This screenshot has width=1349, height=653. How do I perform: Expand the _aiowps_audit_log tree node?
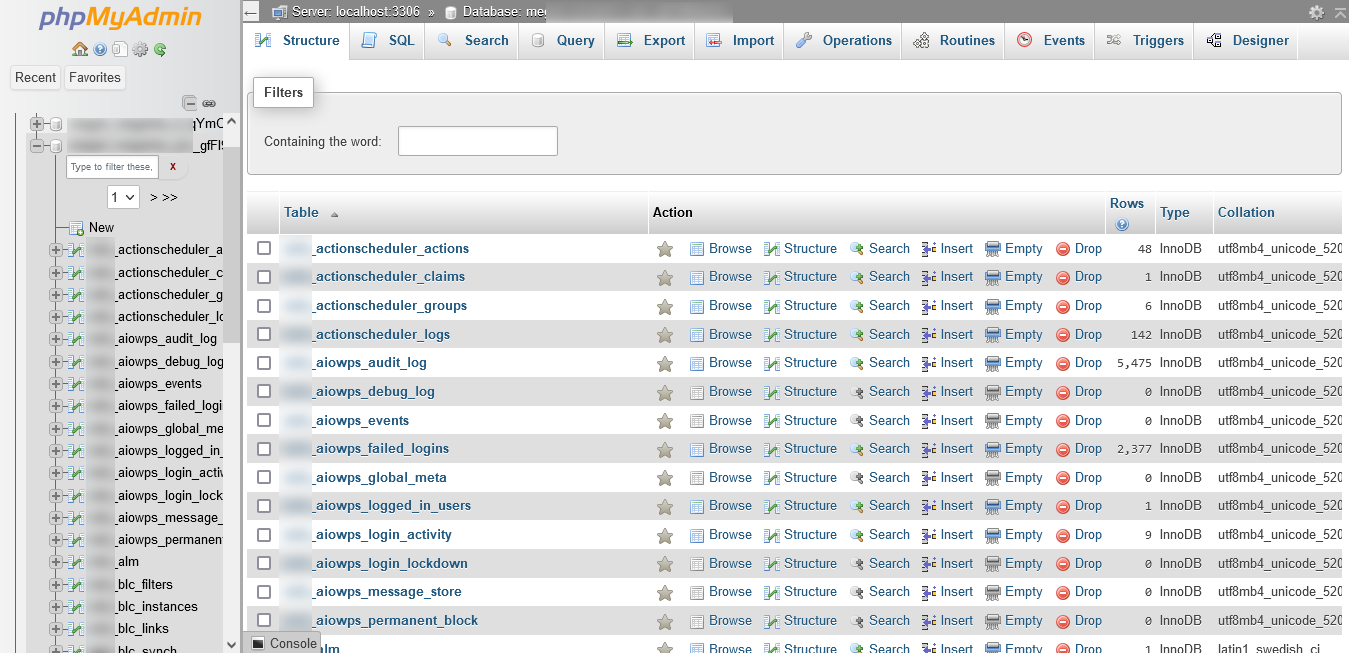tap(56, 339)
